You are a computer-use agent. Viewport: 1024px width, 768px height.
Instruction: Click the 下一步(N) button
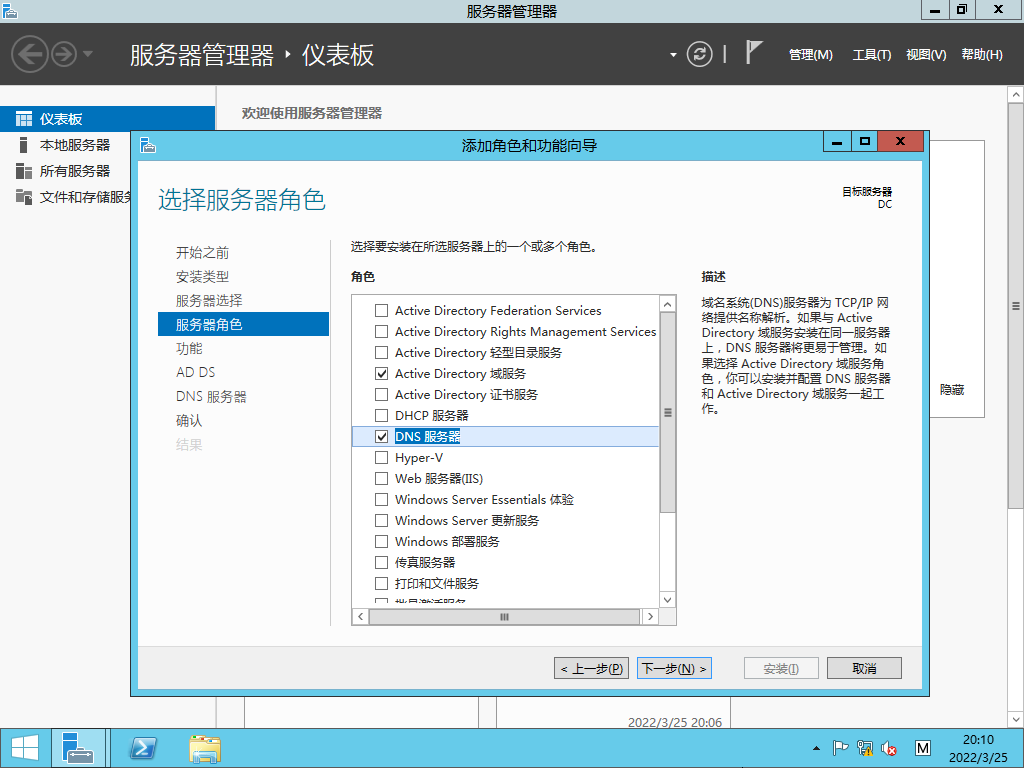674,668
